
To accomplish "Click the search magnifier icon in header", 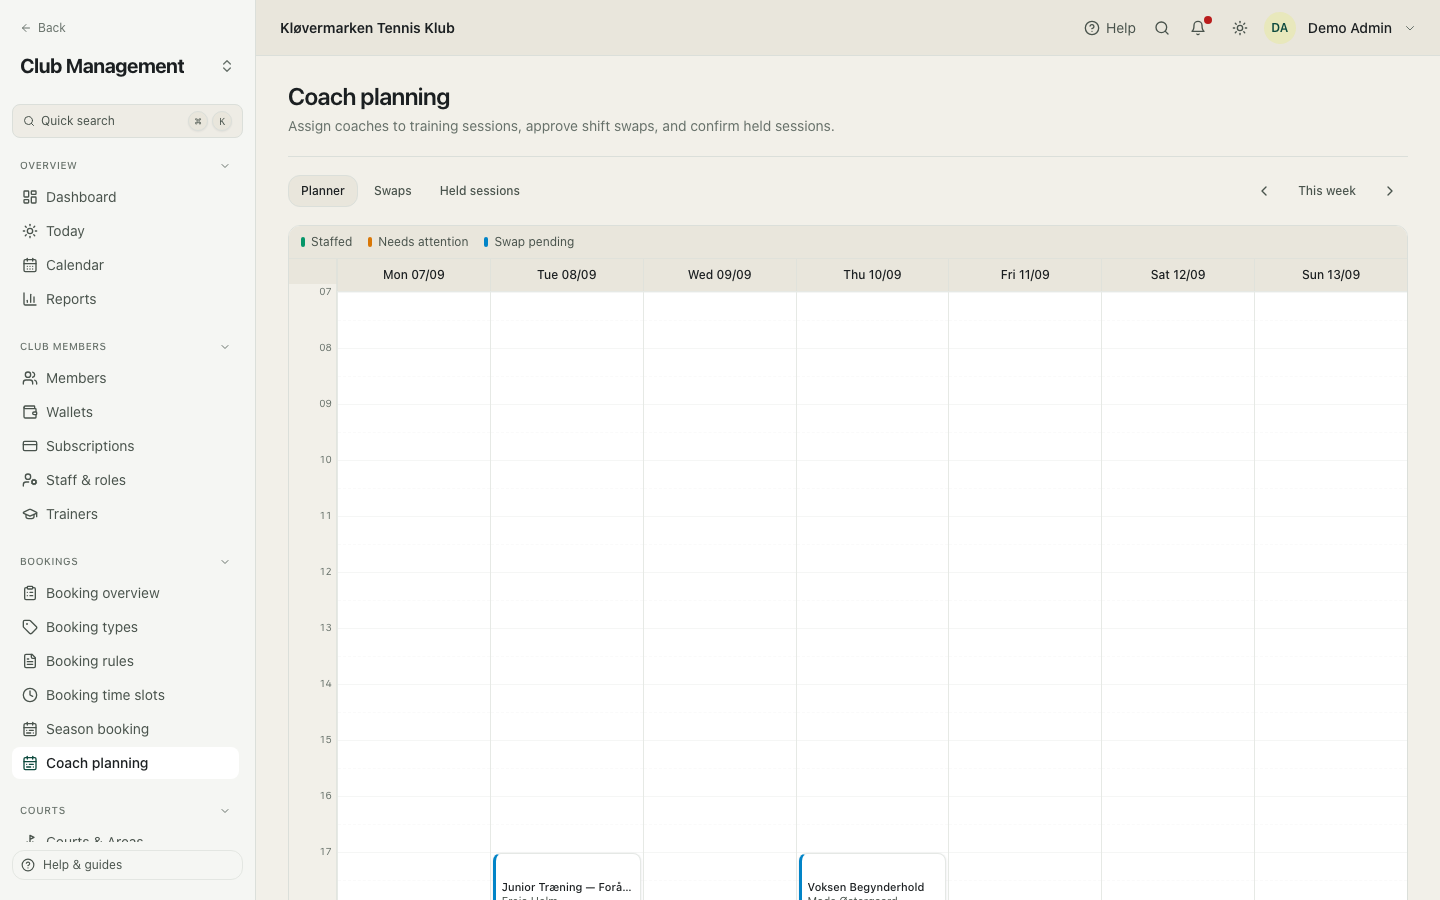I will pos(1162,28).
